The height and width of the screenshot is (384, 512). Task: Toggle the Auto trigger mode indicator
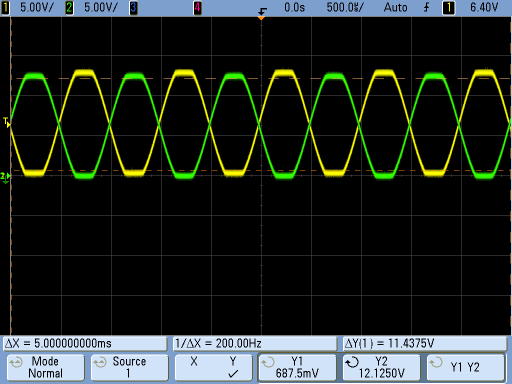(396, 7)
